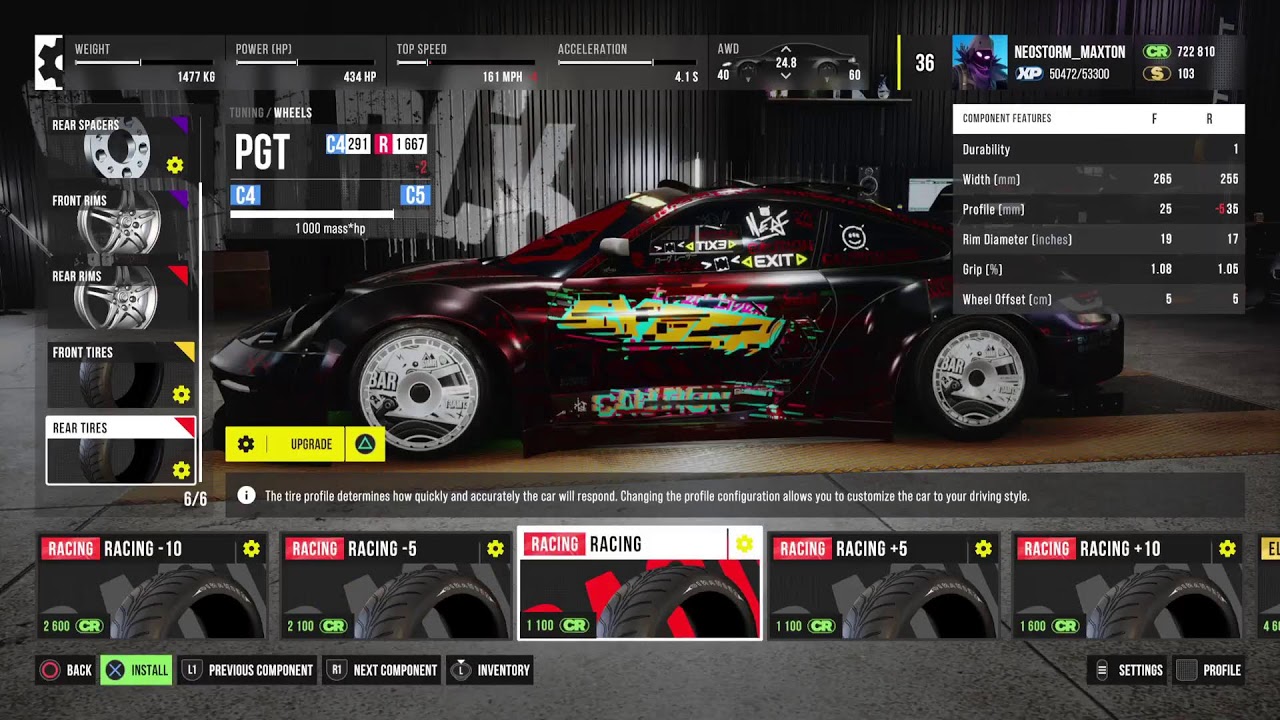
Task: Click the info icon before tire tip
Action: click(x=245, y=496)
